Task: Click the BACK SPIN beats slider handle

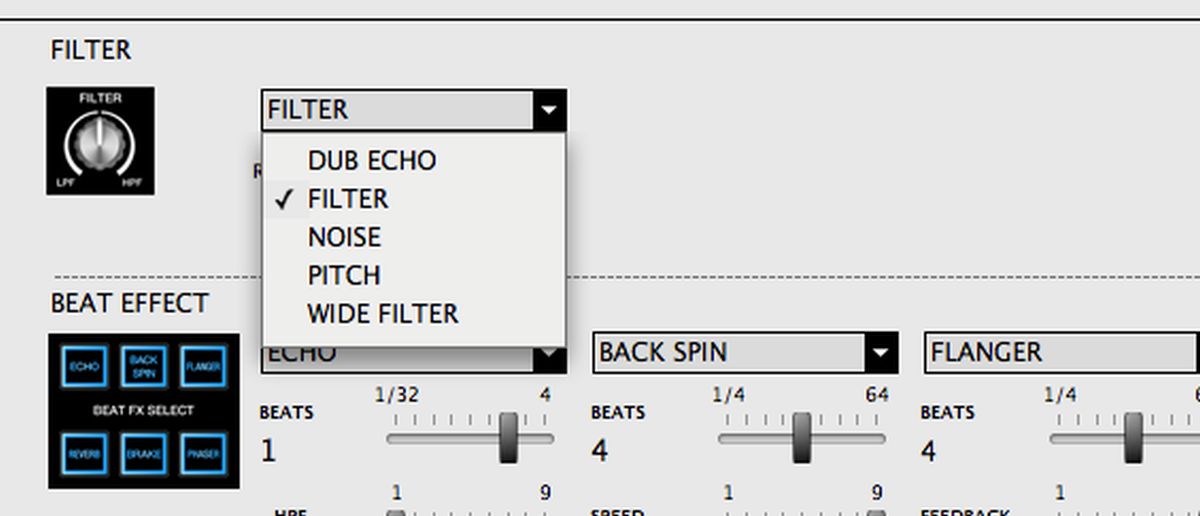Action: click(x=802, y=437)
